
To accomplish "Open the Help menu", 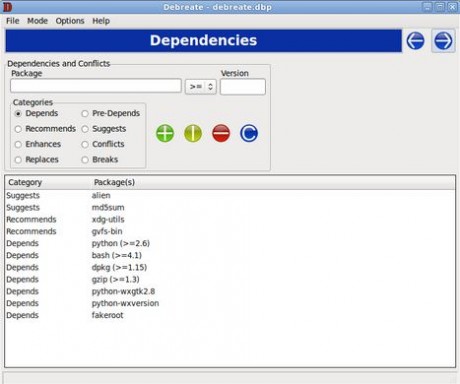I will (101, 21).
